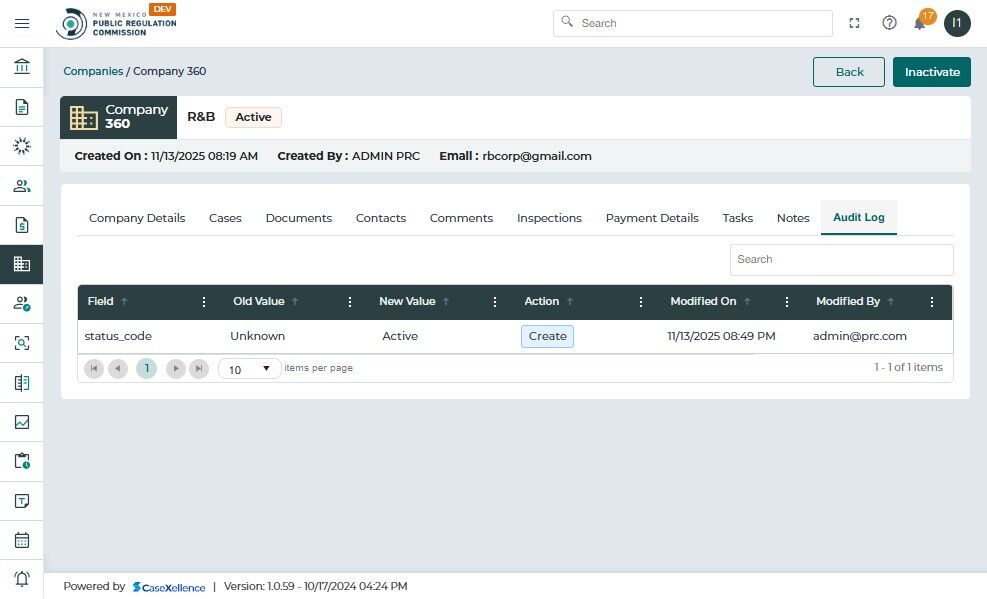Screen dimensions: 987x599
Task: Open the text note sidebar icon
Action: [22, 501]
